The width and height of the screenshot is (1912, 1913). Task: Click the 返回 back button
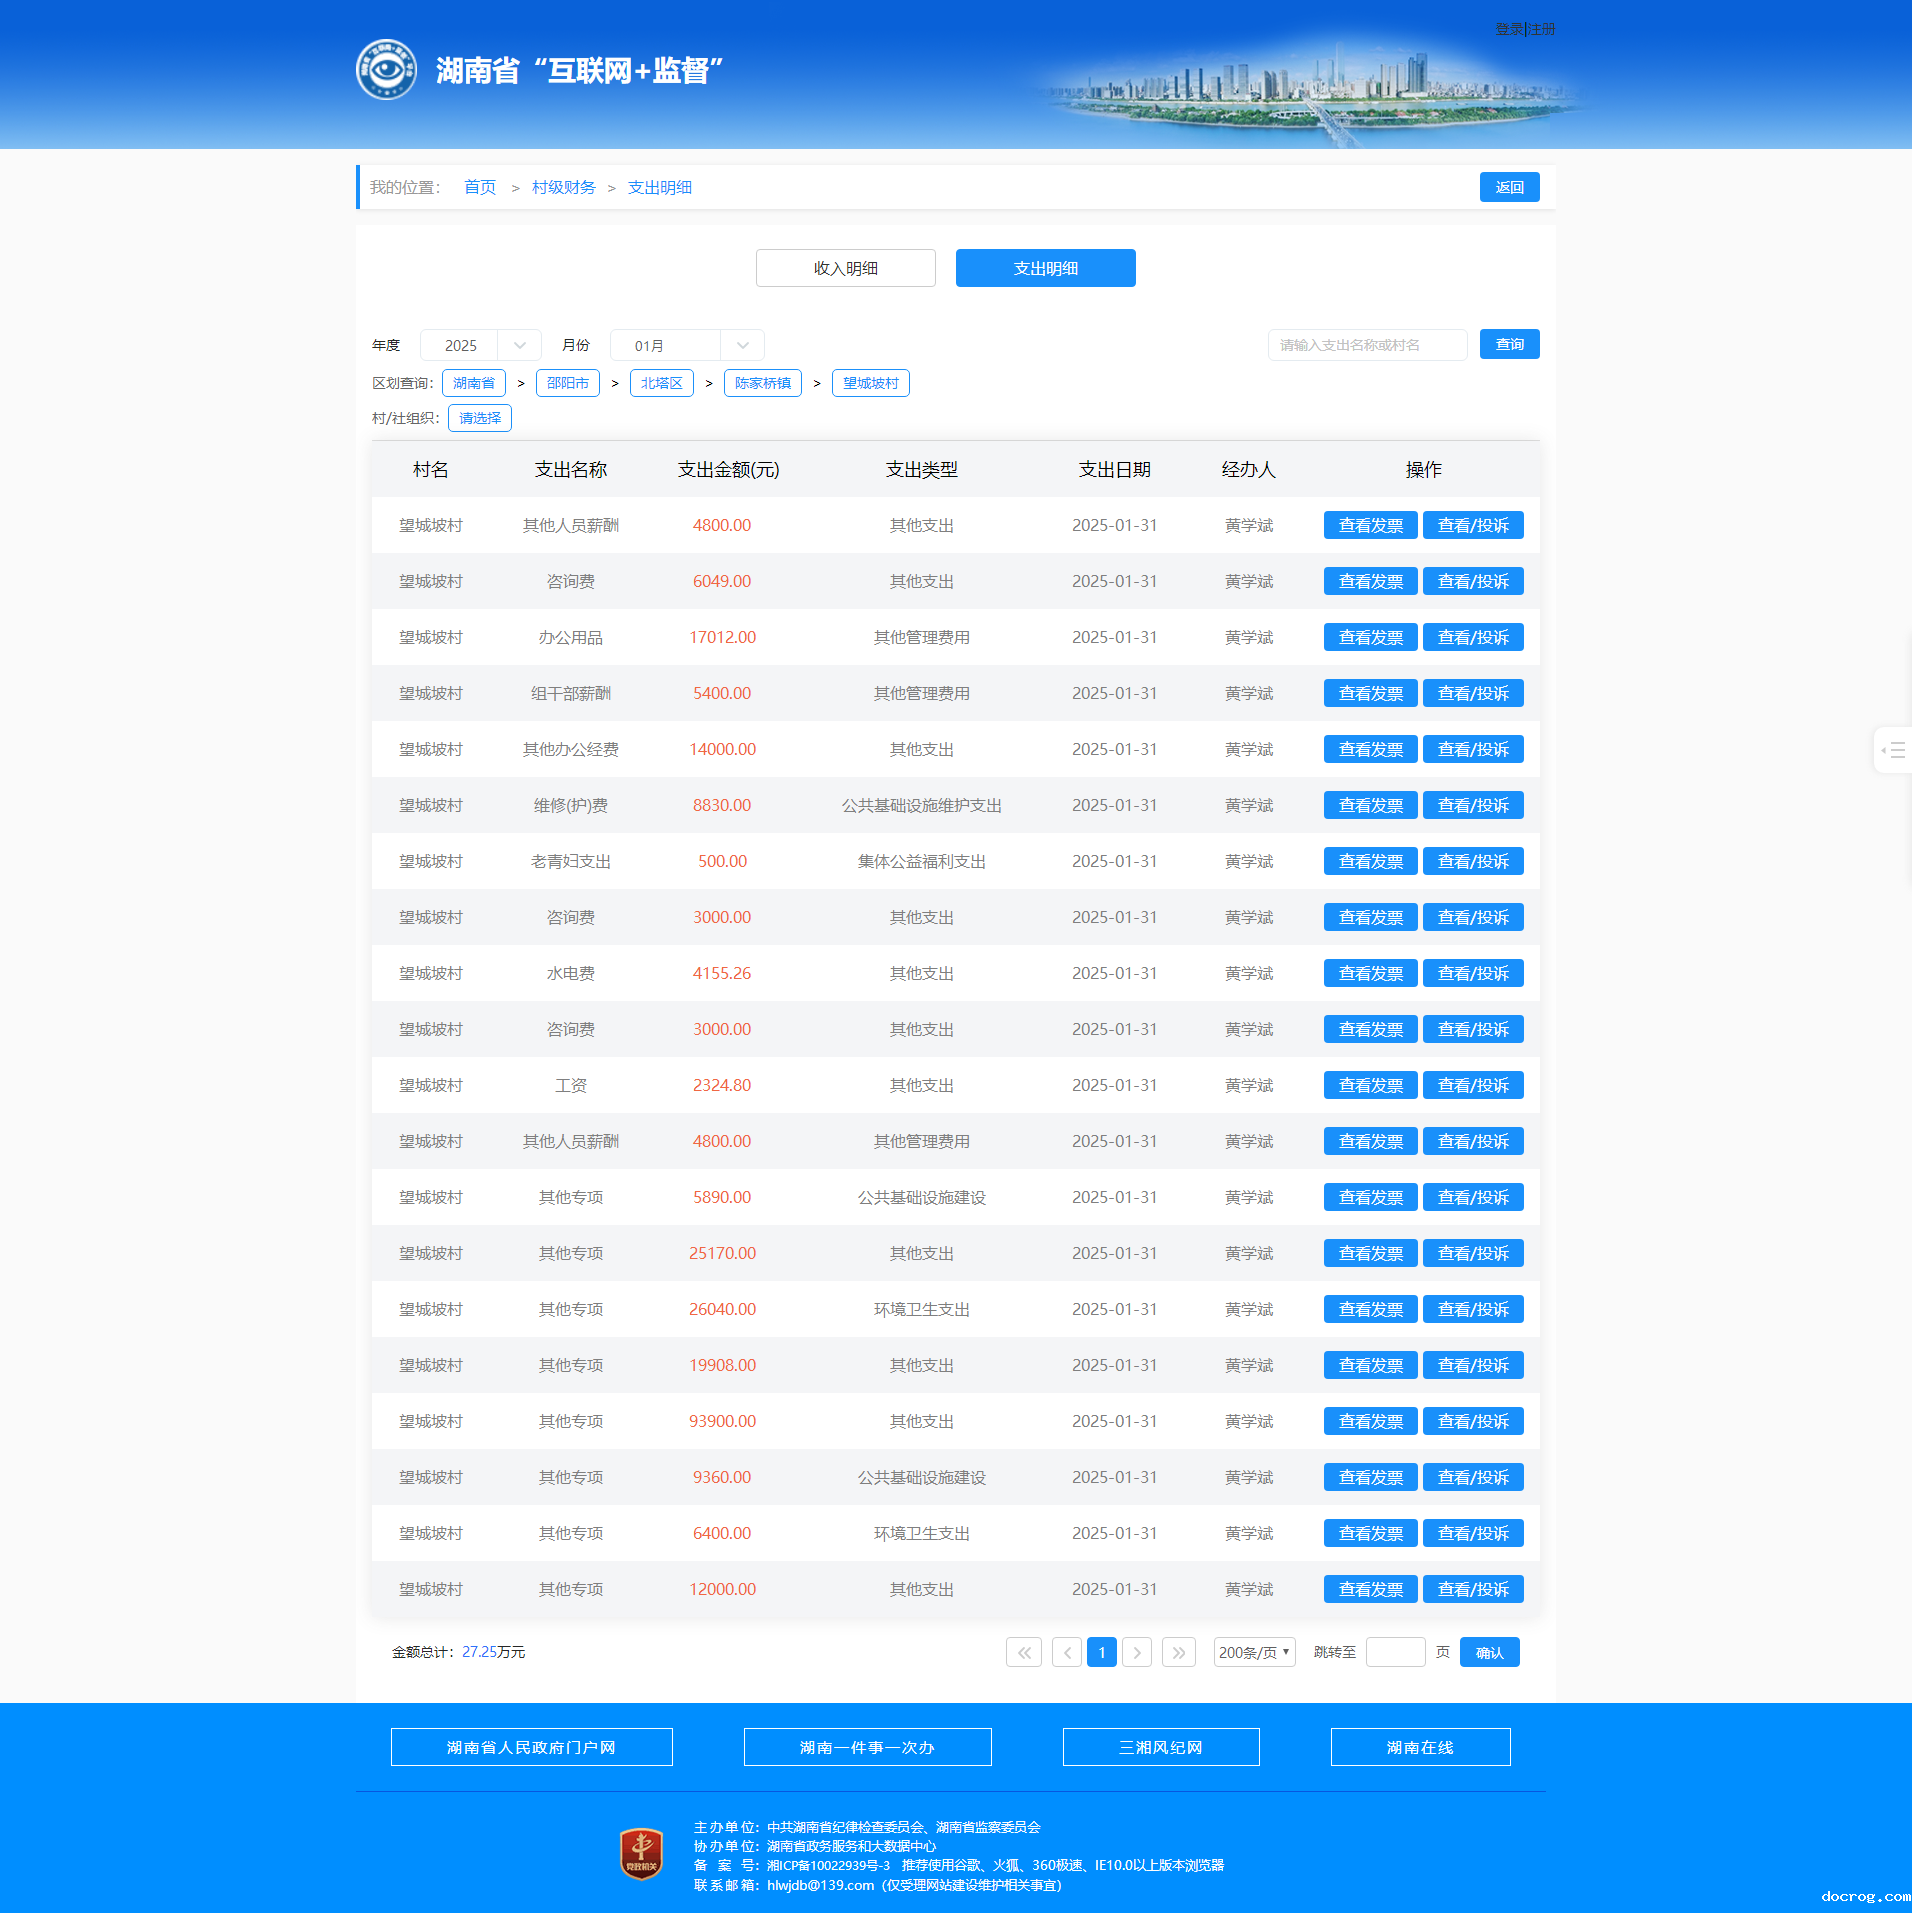(1509, 187)
